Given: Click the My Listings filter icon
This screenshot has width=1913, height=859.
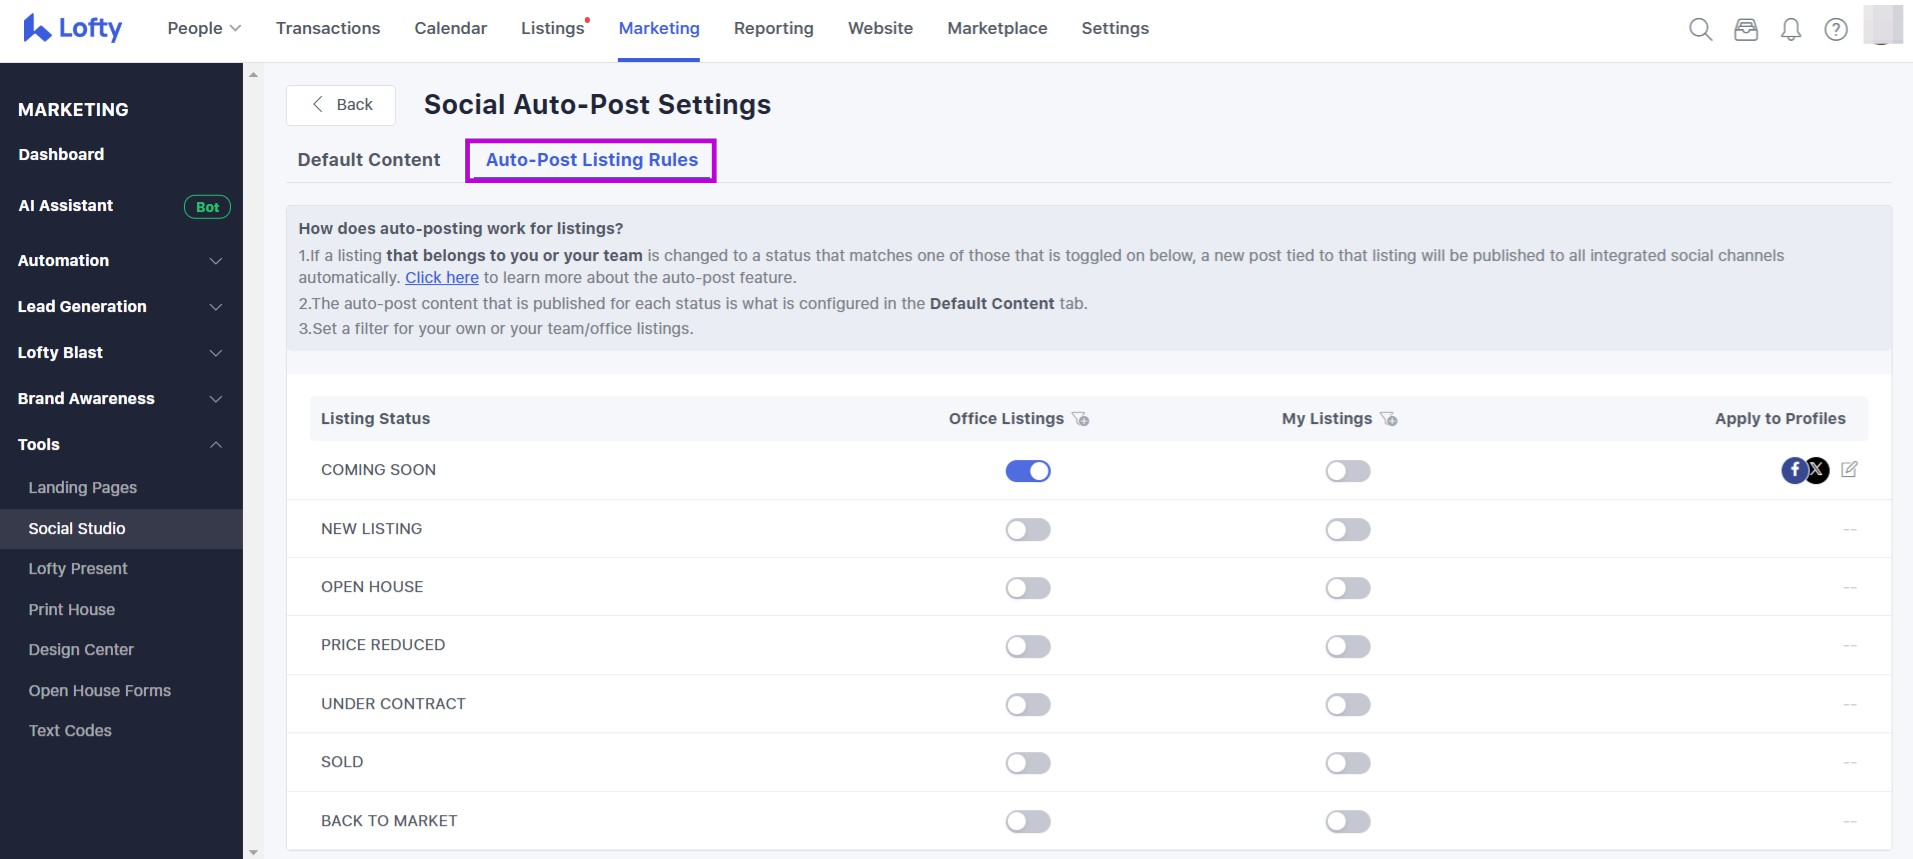Looking at the screenshot, I should [x=1389, y=419].
